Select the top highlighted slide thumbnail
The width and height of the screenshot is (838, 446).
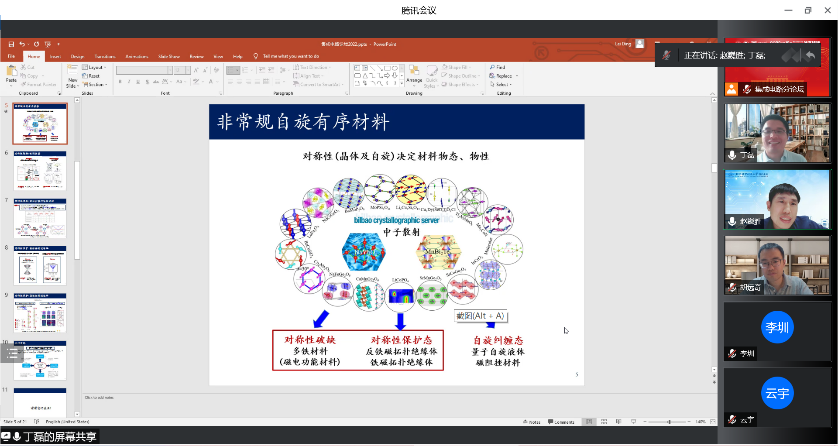coord(40,125)
